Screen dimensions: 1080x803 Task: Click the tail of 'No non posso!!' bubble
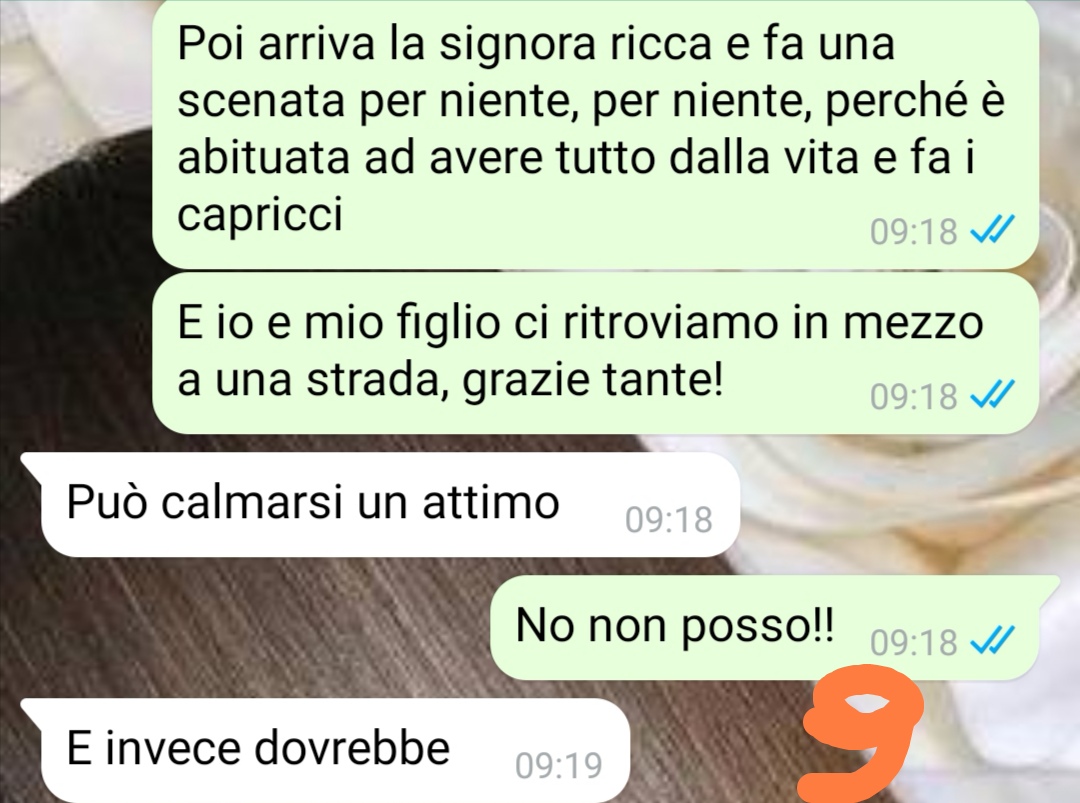[x=1048, y=587]
